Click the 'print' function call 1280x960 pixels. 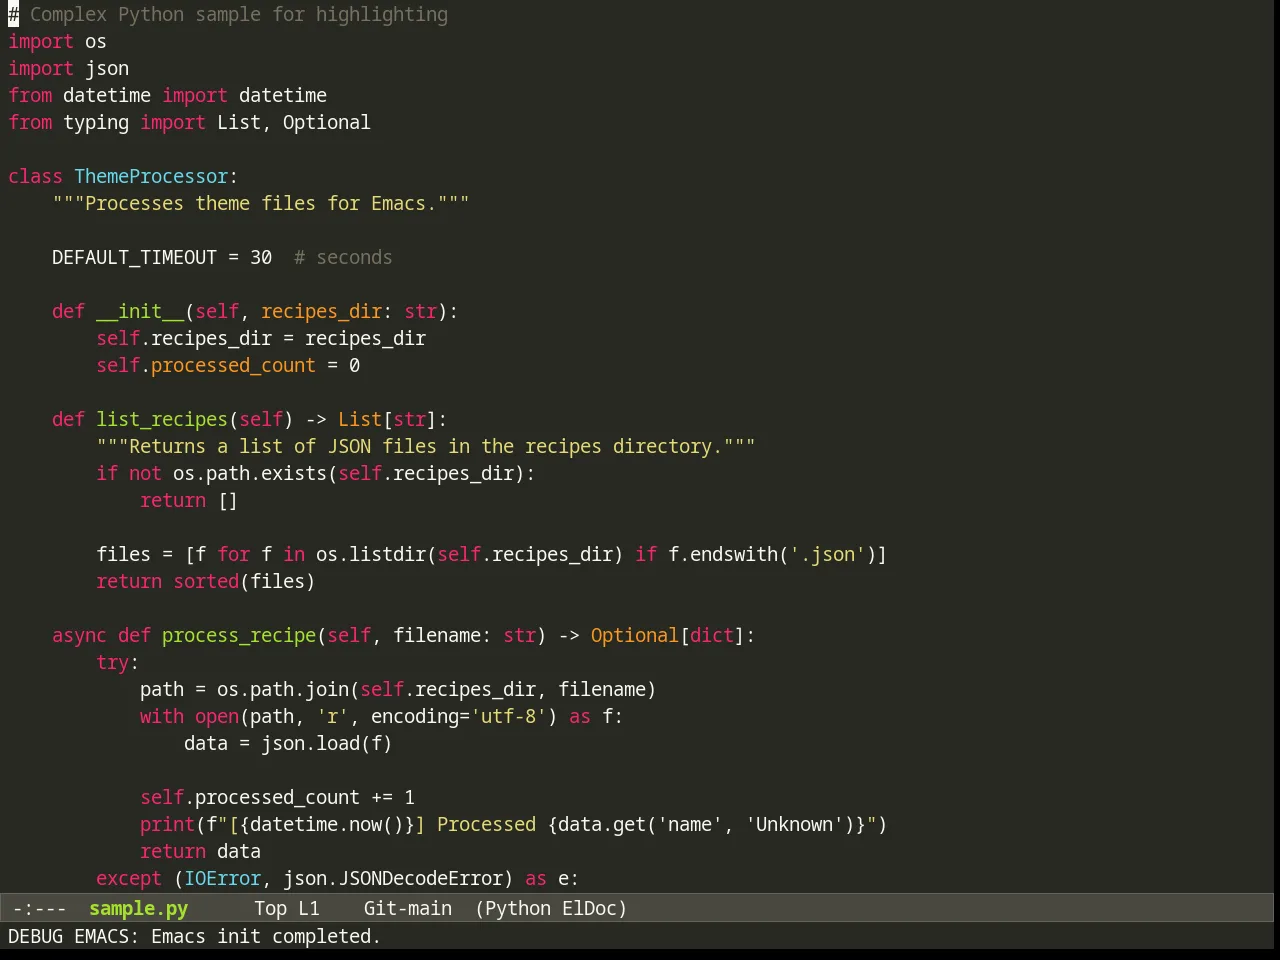click(x=167, y=824)
